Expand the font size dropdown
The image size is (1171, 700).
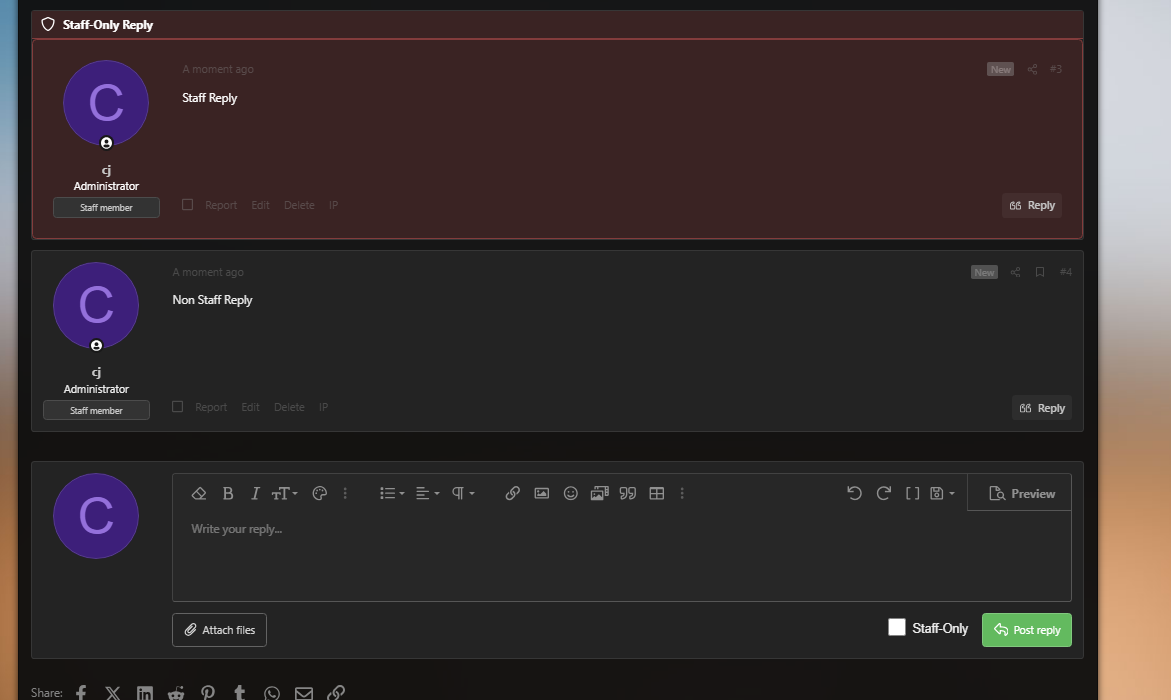coord(284,493)
